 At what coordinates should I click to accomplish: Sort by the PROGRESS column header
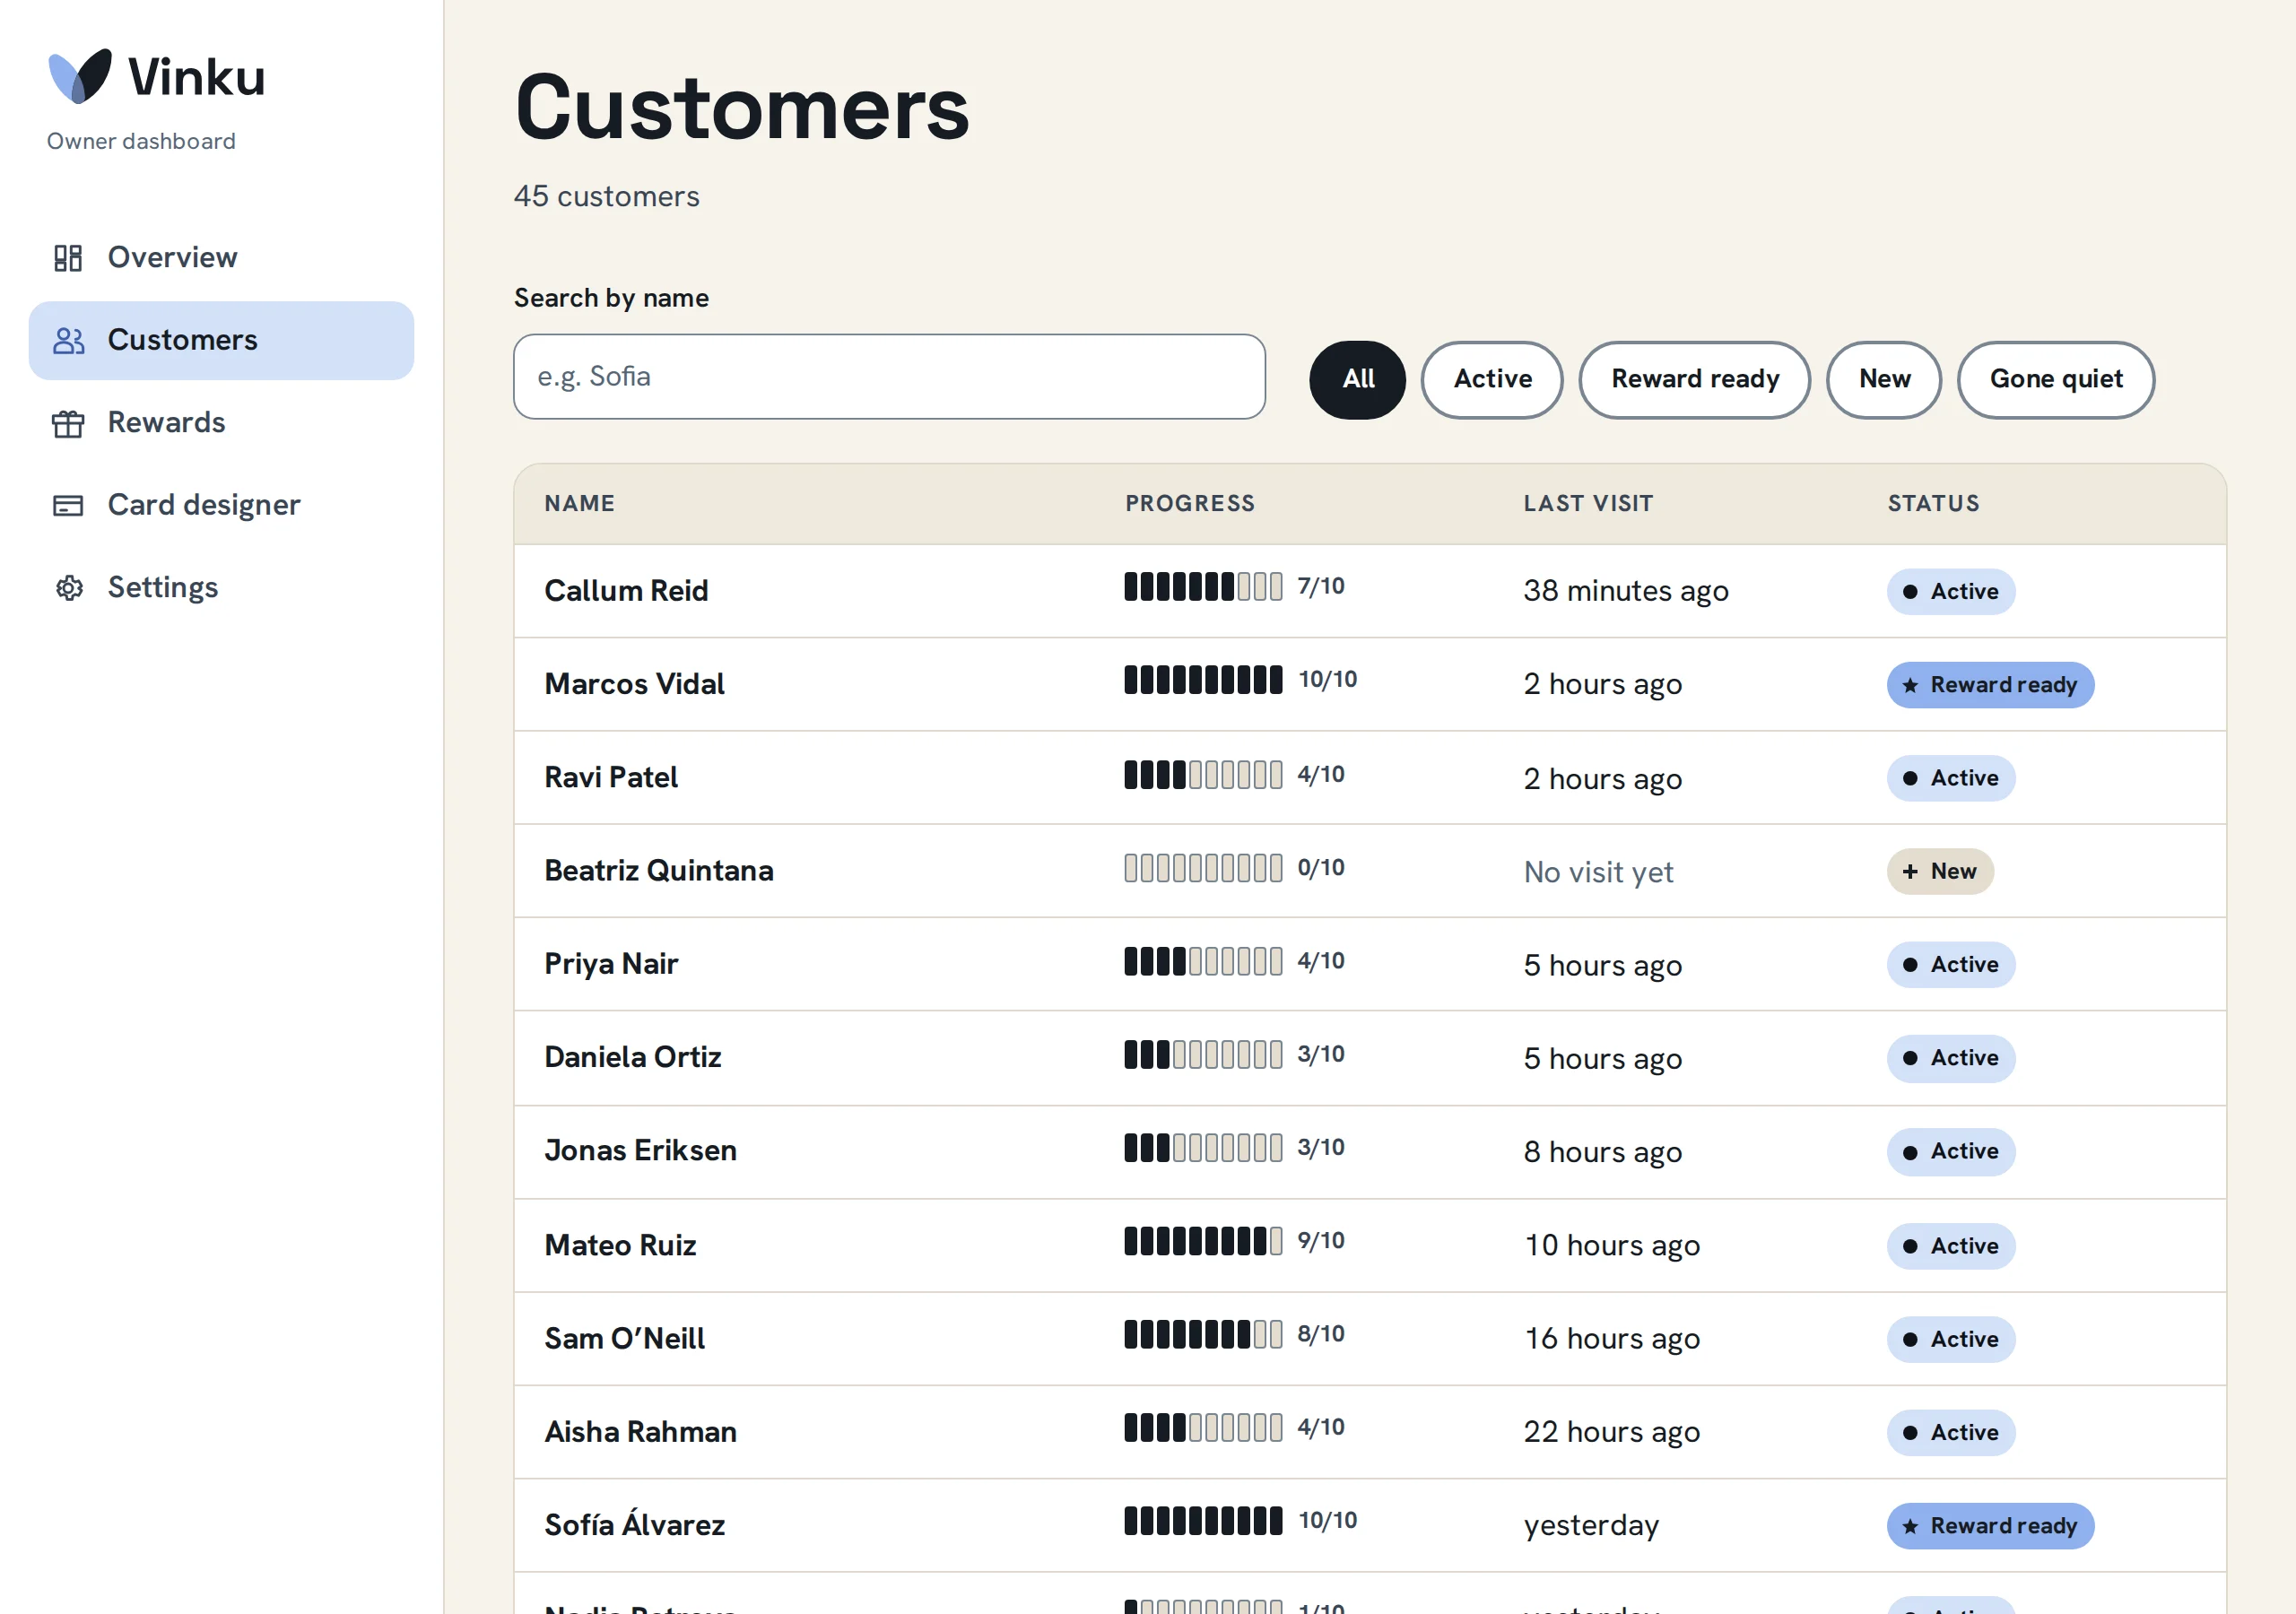1190,504
